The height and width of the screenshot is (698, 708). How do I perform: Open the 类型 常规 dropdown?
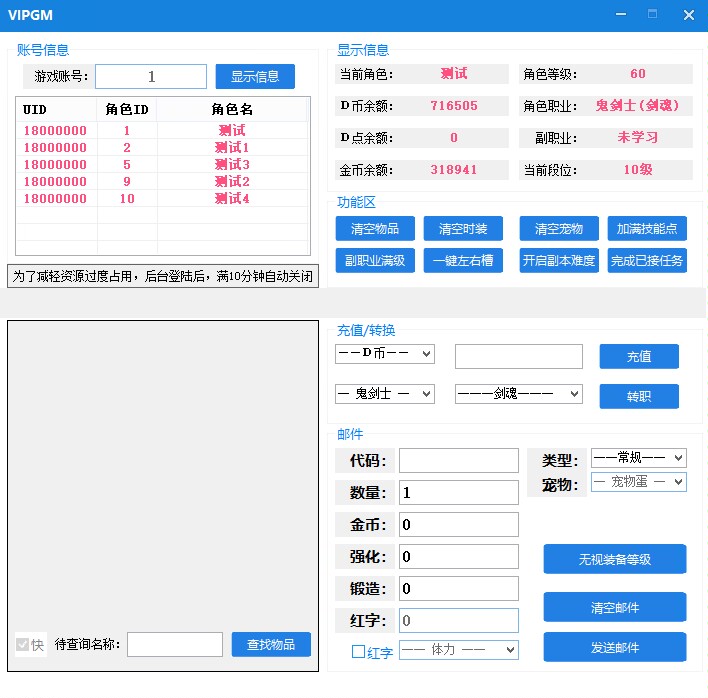click(x=638, y=458)
